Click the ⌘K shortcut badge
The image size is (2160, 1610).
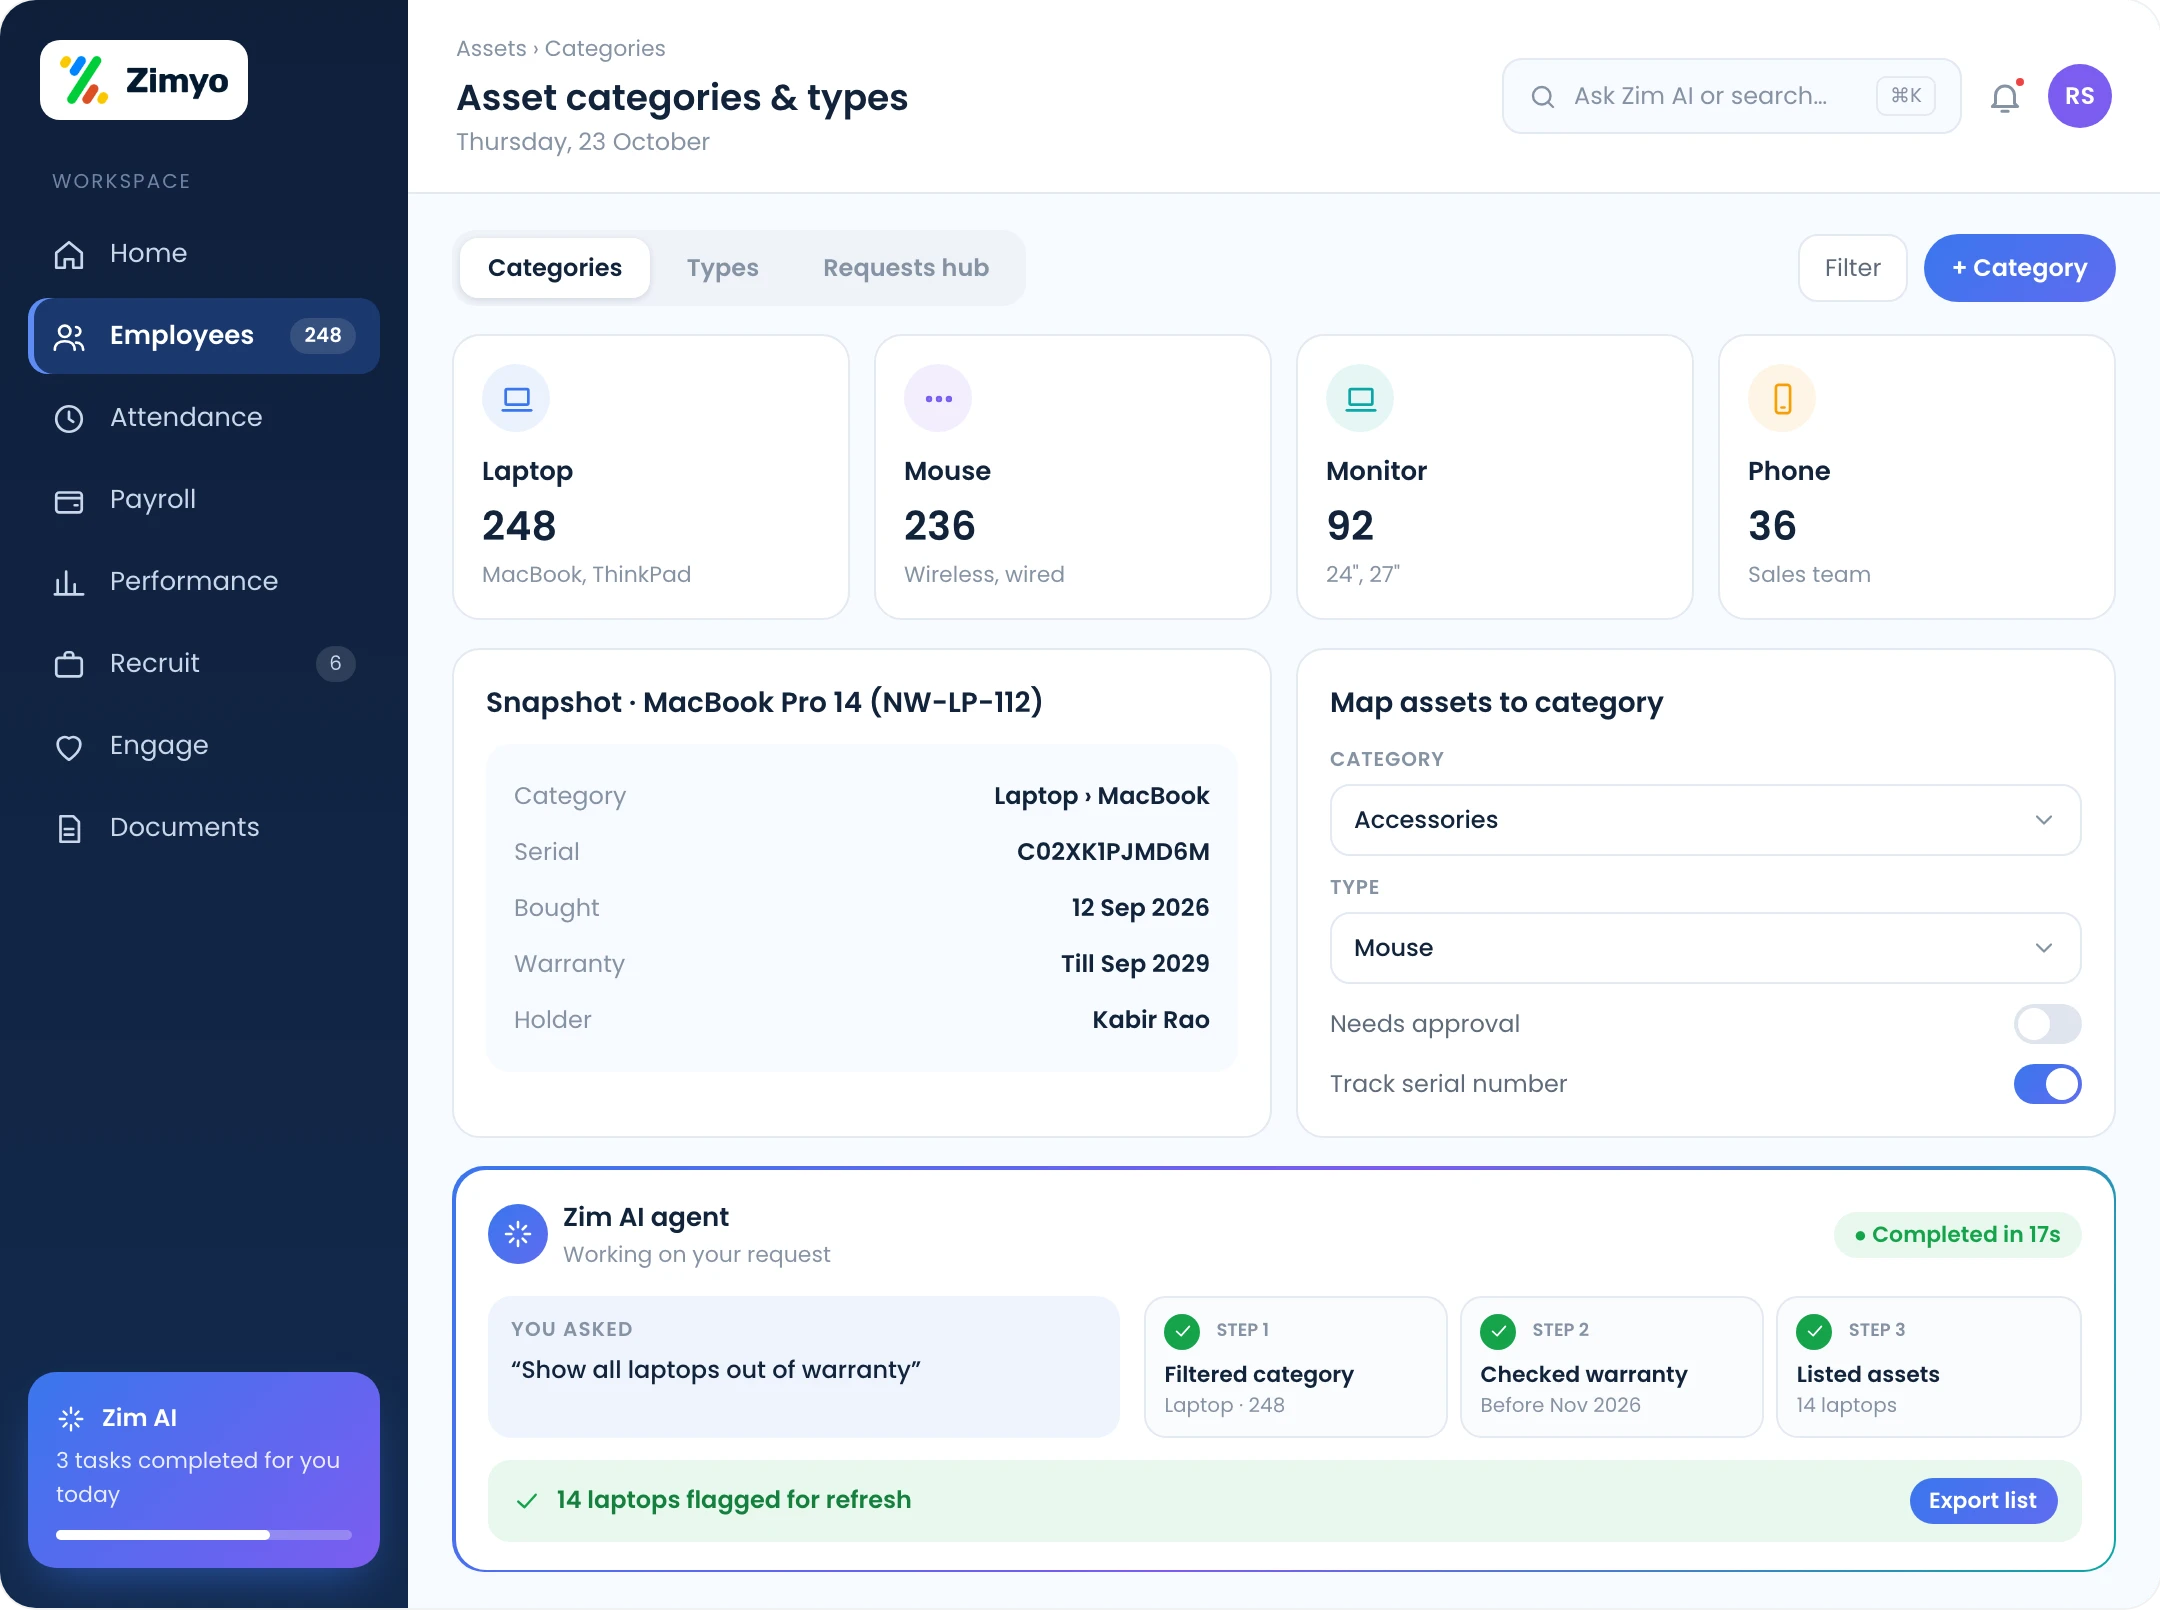[1906, 96]
